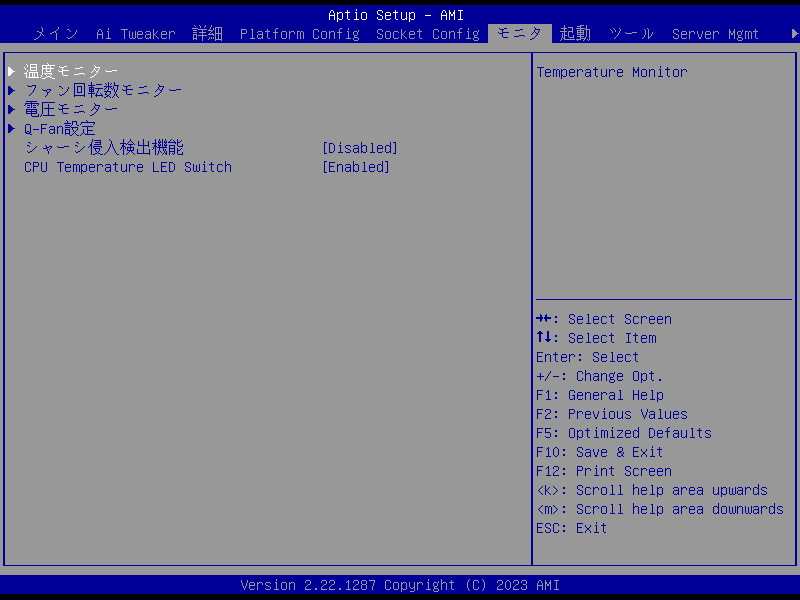
Task: Open the 詳細 tab
Action: pyautogui.click(x=207, y=34)
